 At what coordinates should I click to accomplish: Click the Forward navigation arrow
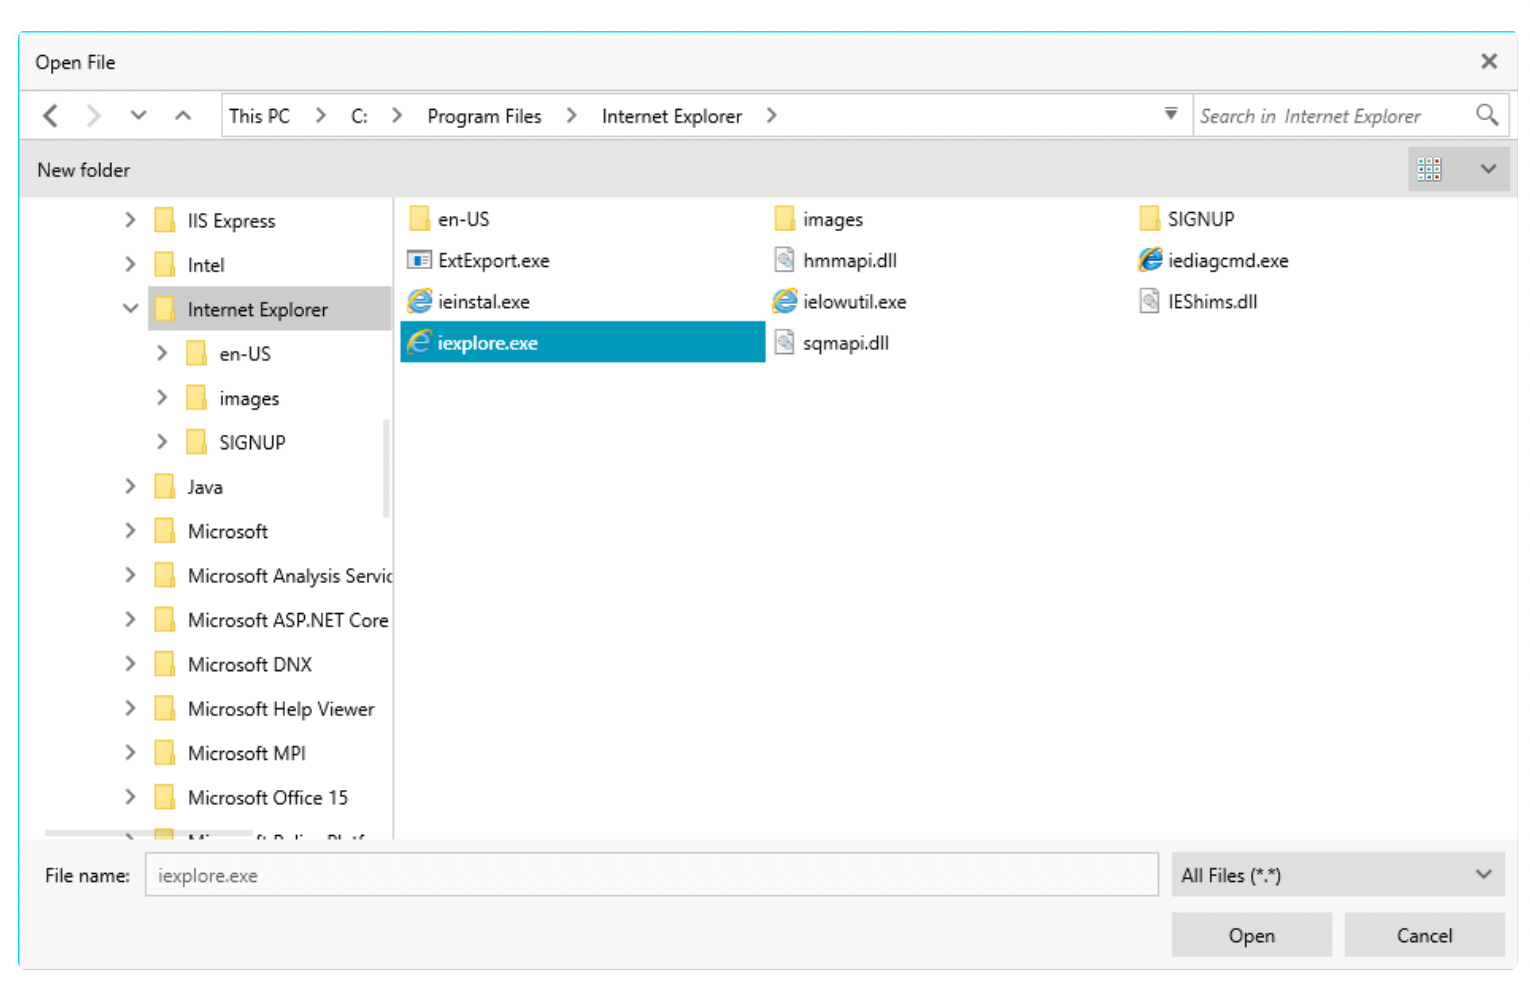point(93,116)
